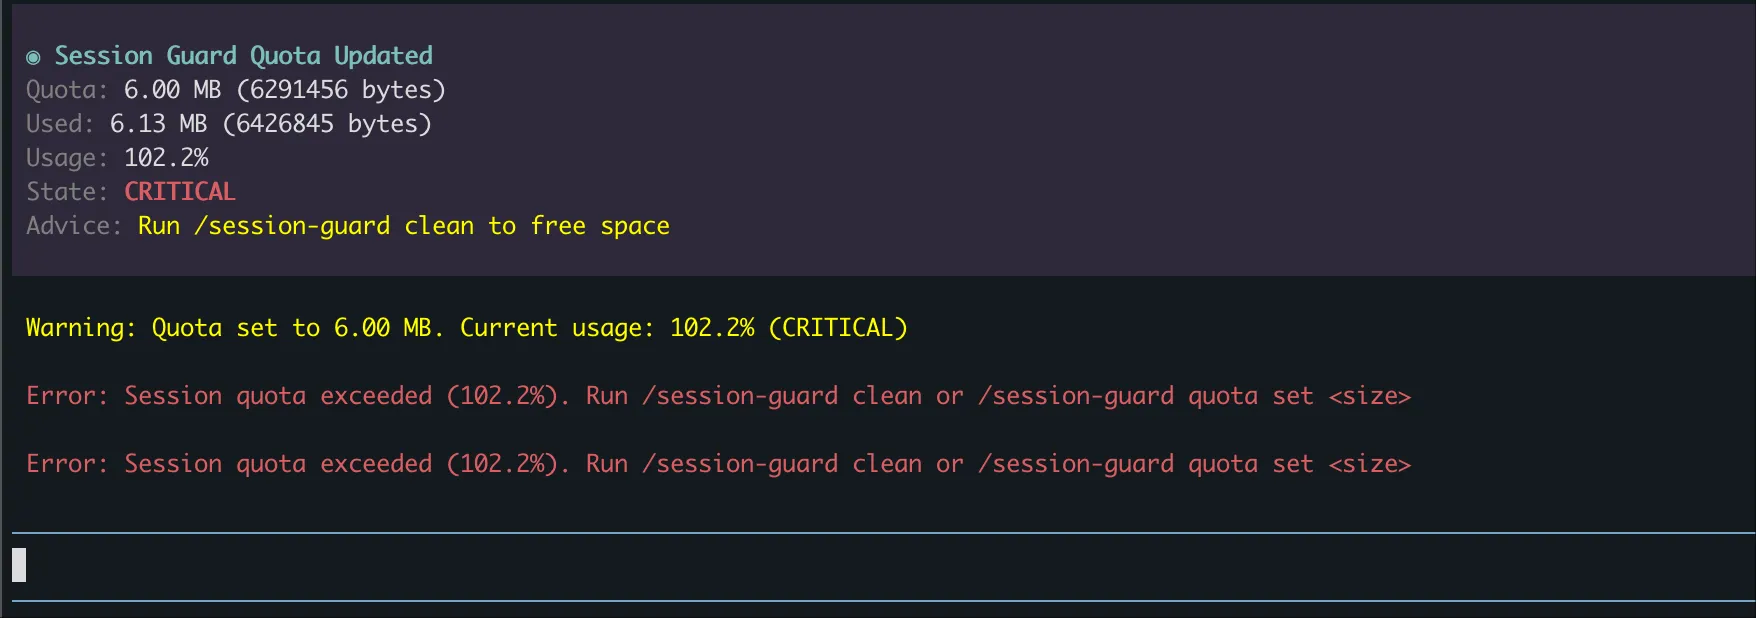Click the circle bullet icon before Session Guard
This screenshot has height=618, width=1756.
(33, 57)
